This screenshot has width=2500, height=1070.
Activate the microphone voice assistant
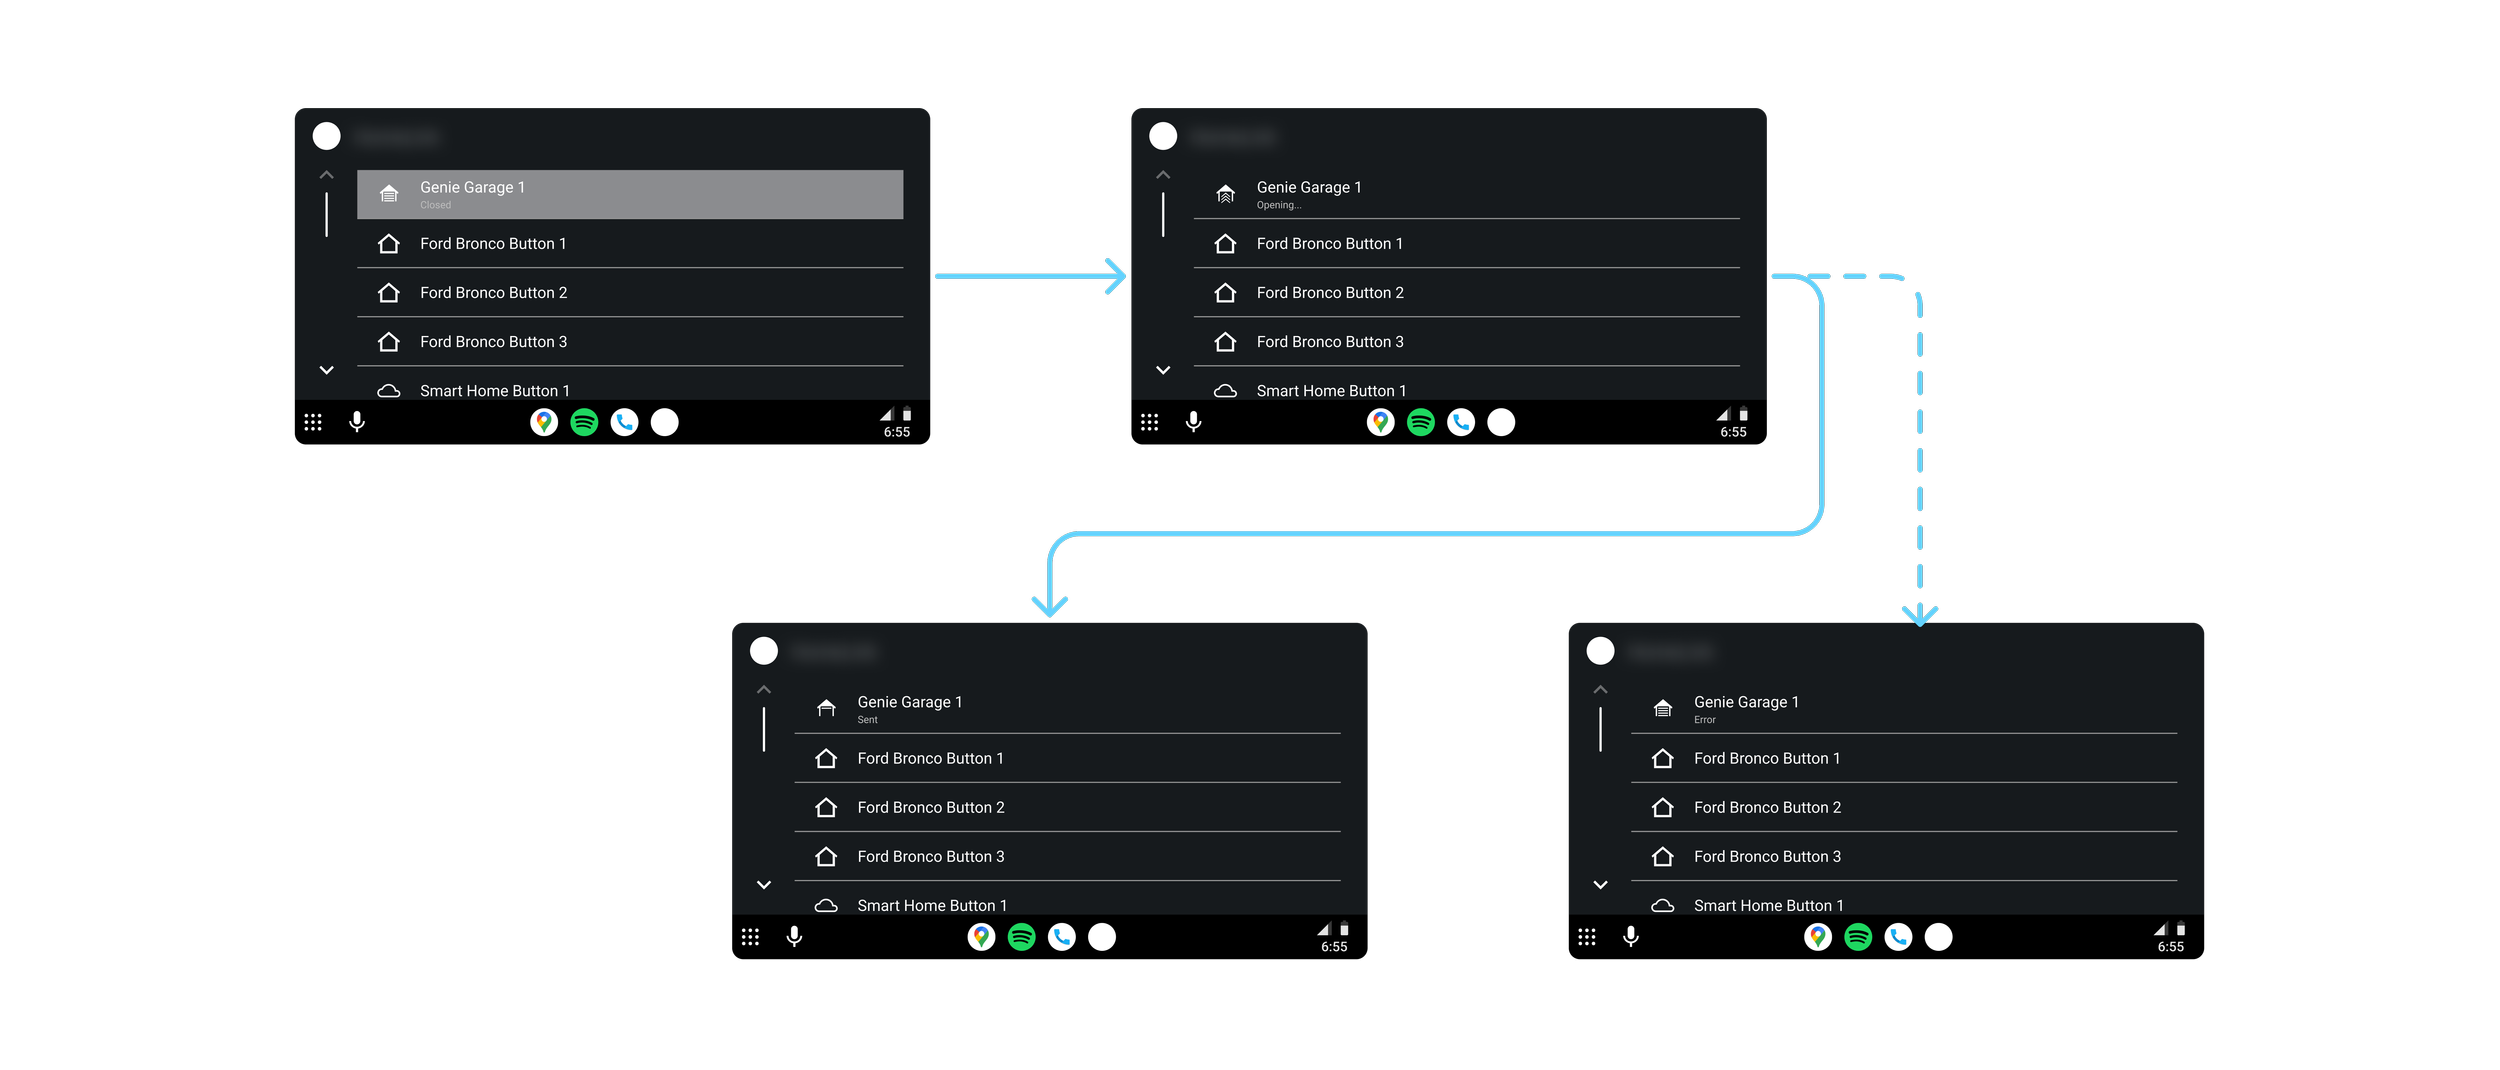pos(357,421)
